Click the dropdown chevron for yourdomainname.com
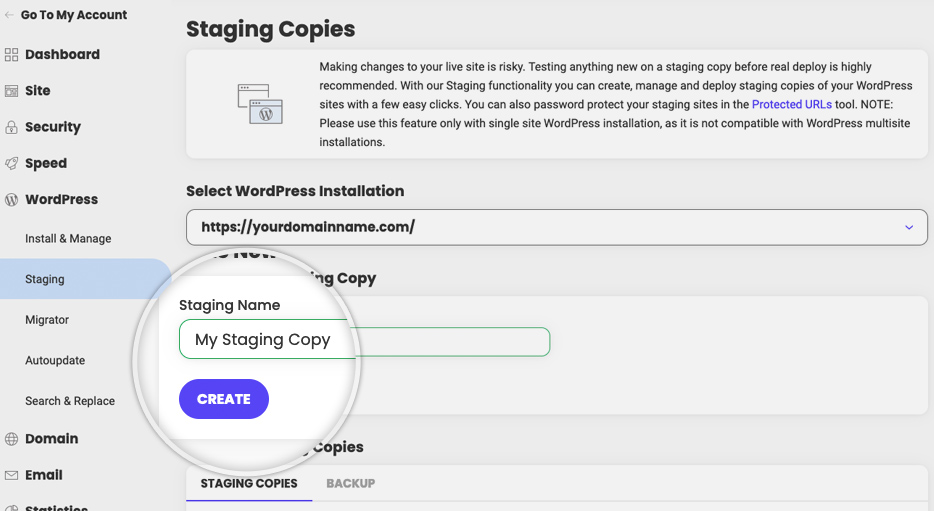This screenshot has width=934, height=511. (909, 227)
